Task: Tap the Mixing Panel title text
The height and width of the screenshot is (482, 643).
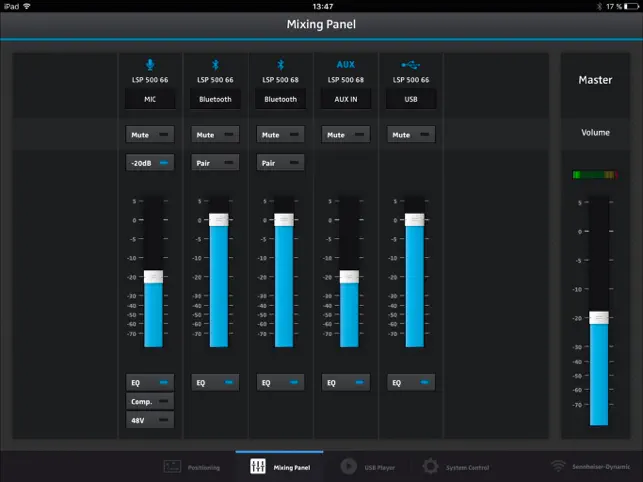Action: click(x=321, y=24)
